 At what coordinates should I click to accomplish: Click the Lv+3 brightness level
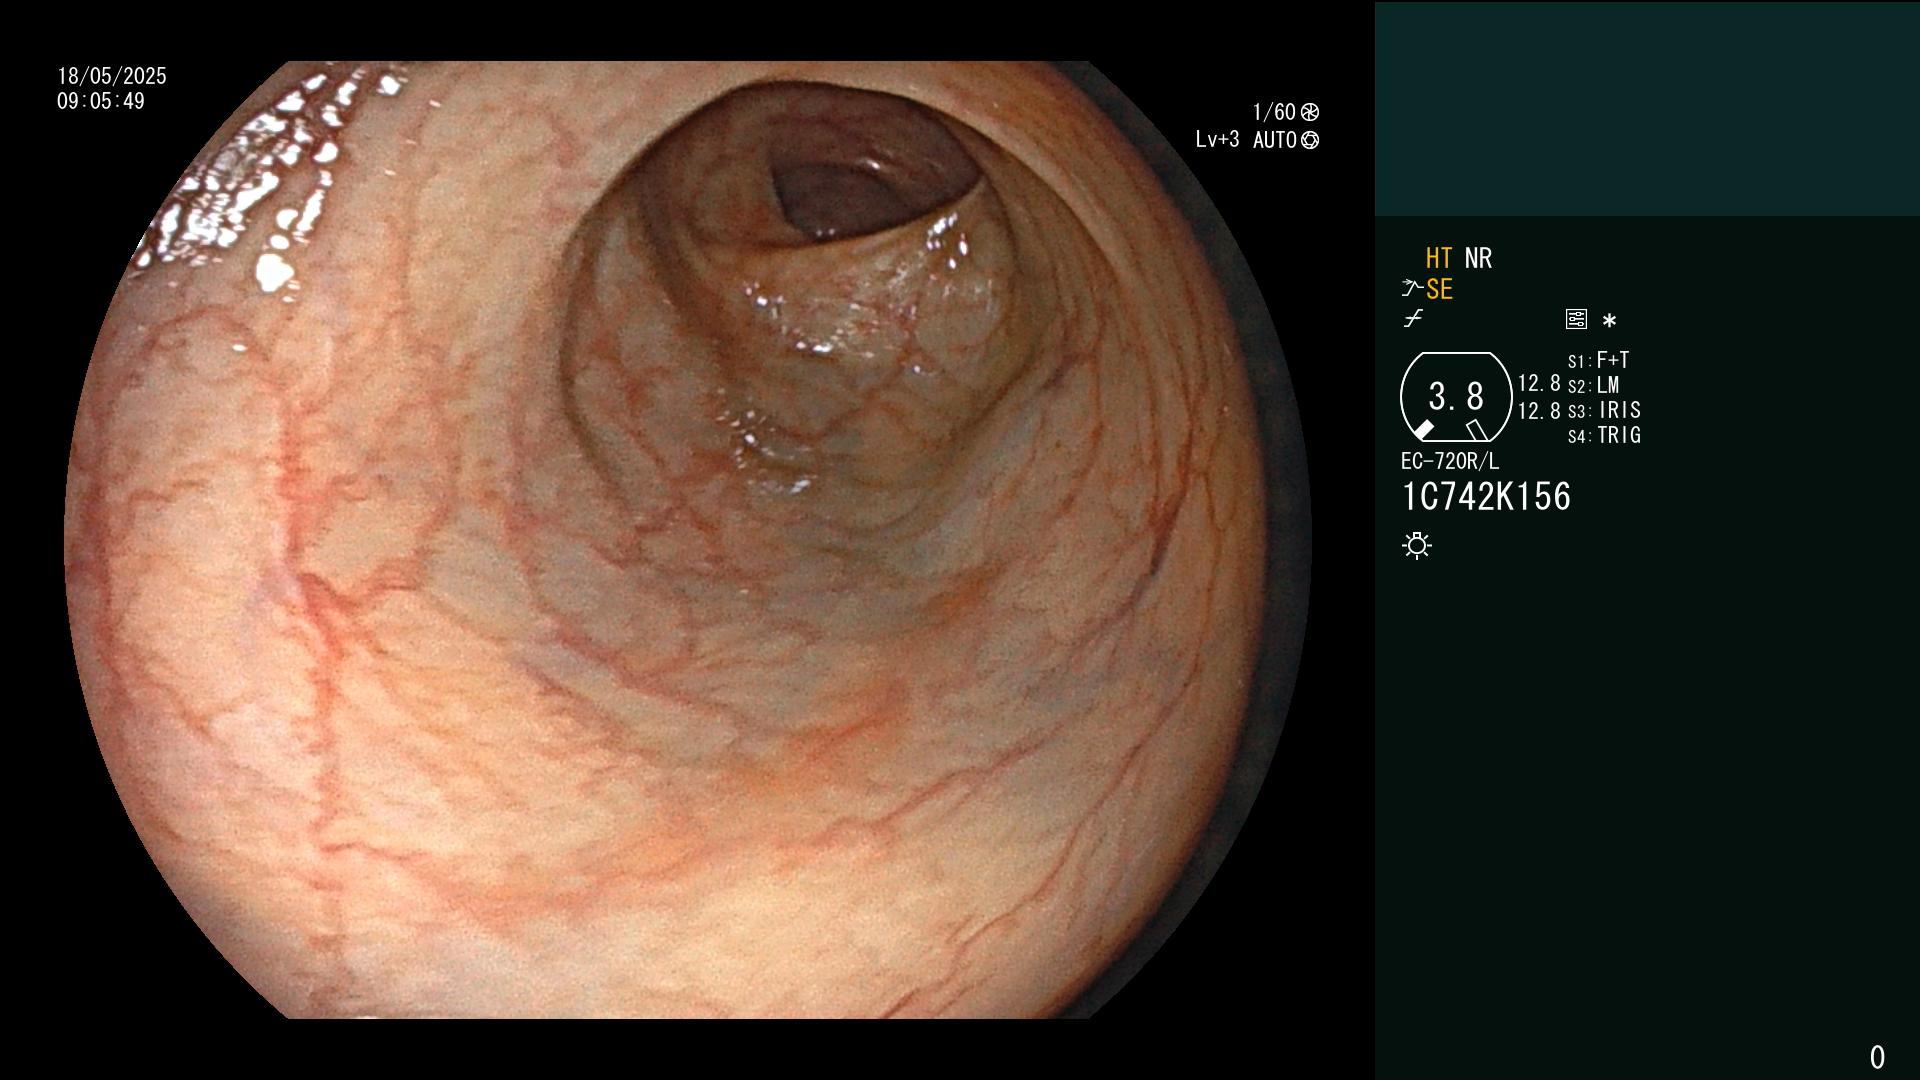(x=1217, y=140)
